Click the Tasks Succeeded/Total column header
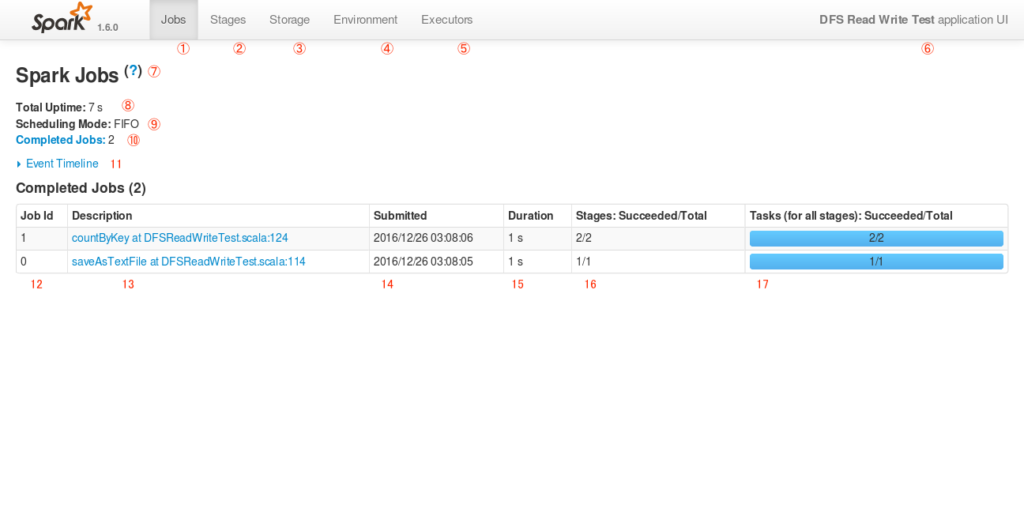Image resolution: width=1024 pixels, height=516 pixels. coord(876,216)
